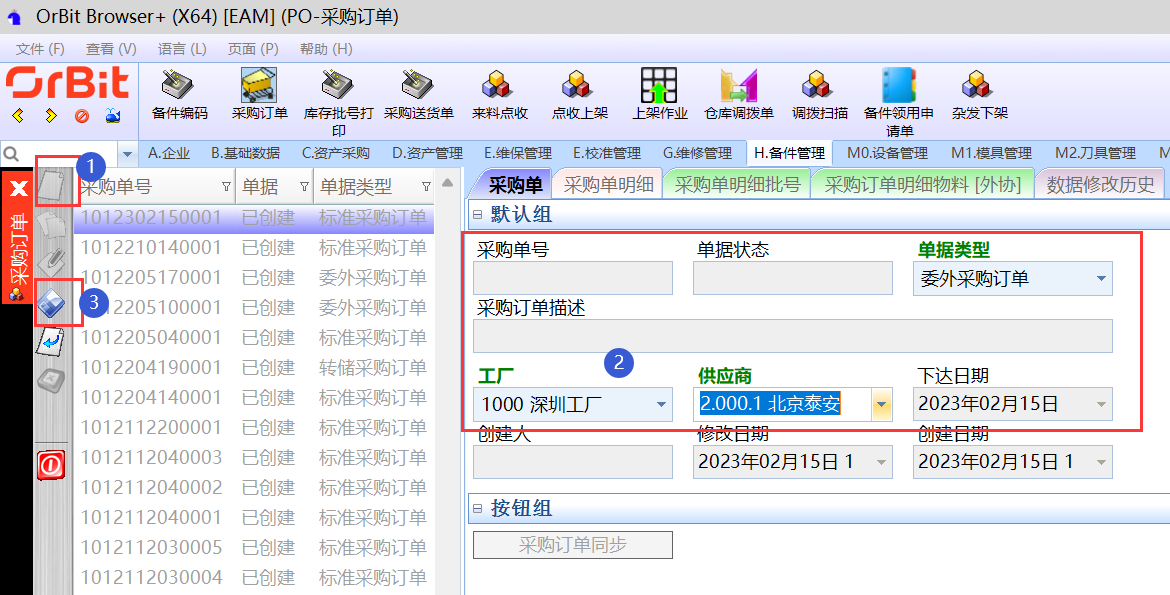Click the 采购订单同步 button
The height and width of the screenshot is (595, 1170).
point(572,545)
